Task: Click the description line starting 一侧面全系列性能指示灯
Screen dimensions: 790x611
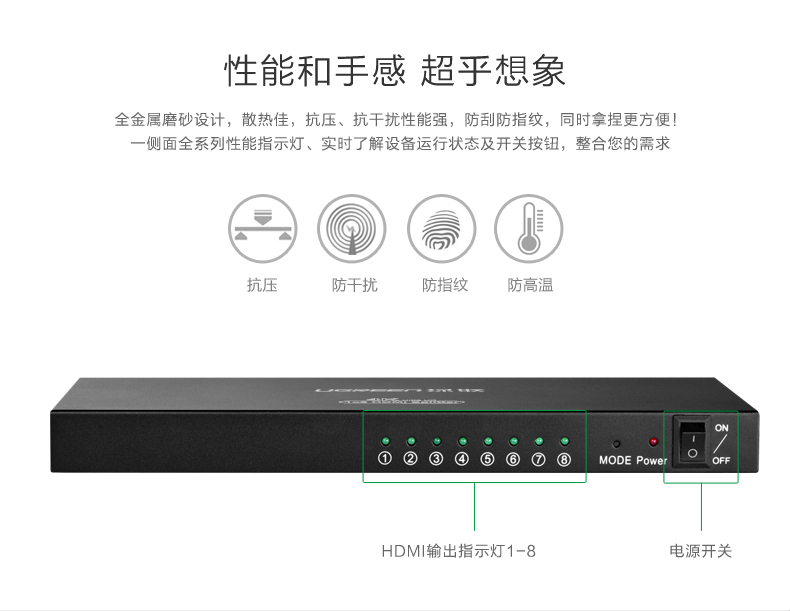Action: coord(400,144)
